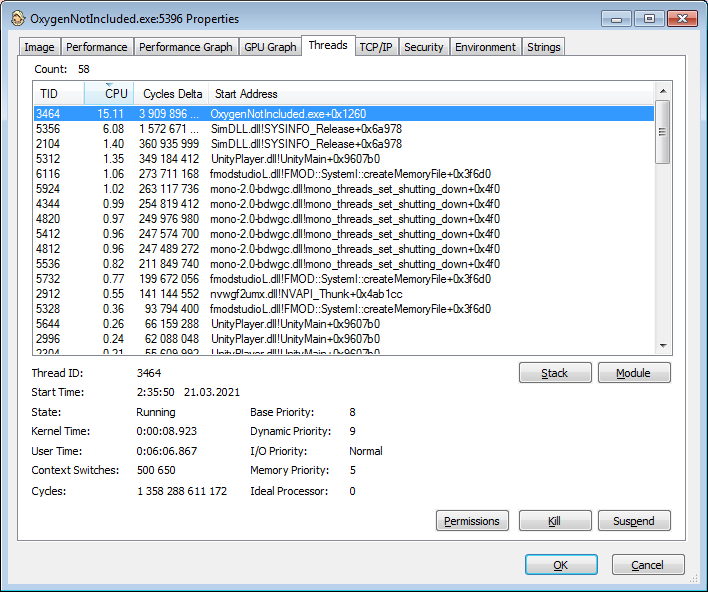Select thread 6116 fmodstudioL row
708x592 pixels.
click(x=344, y=174)
